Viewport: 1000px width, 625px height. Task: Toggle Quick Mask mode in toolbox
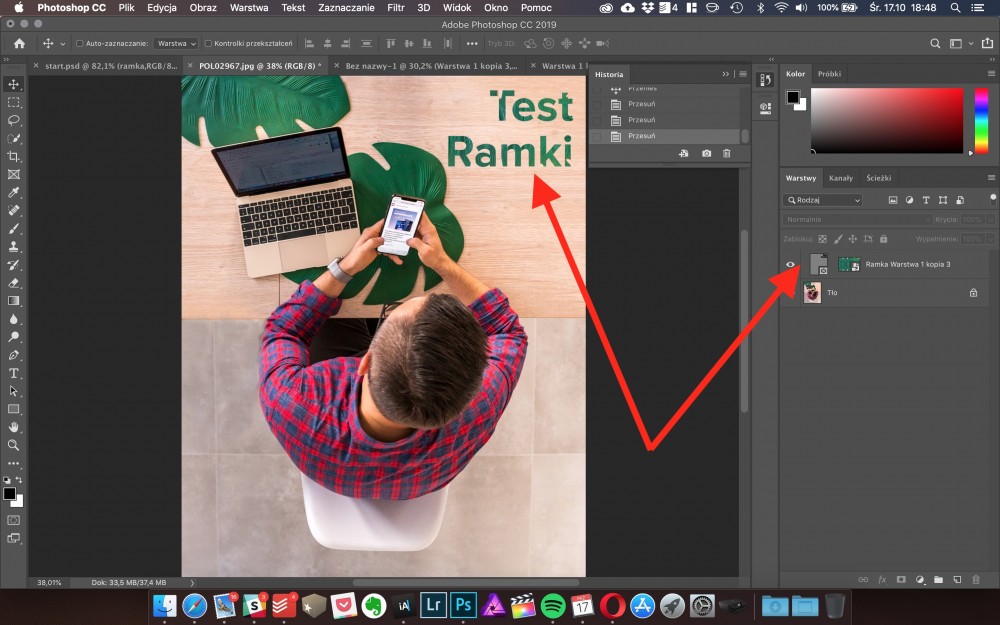13,520
